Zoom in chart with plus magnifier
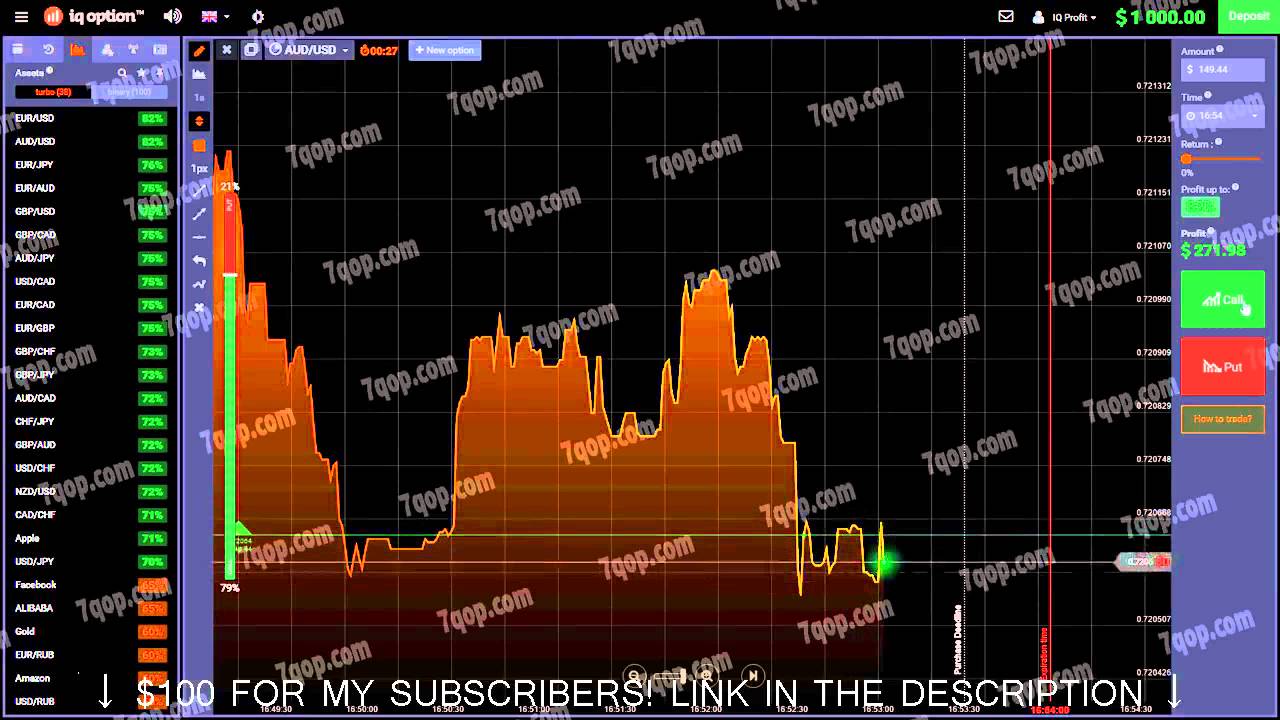Screen dimensions: 1280x720 [x=707, y=676]
